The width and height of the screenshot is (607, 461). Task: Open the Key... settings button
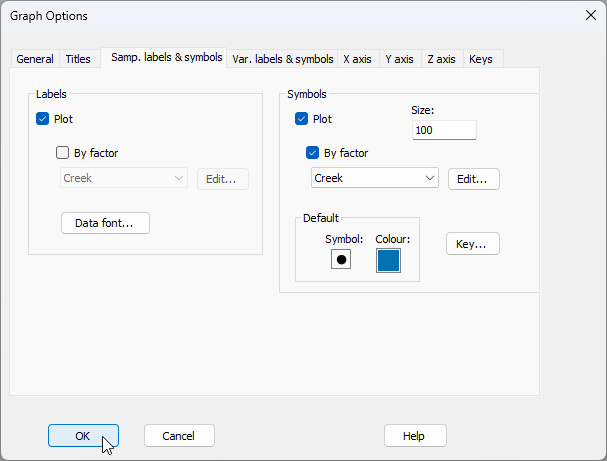pos(472,244)
